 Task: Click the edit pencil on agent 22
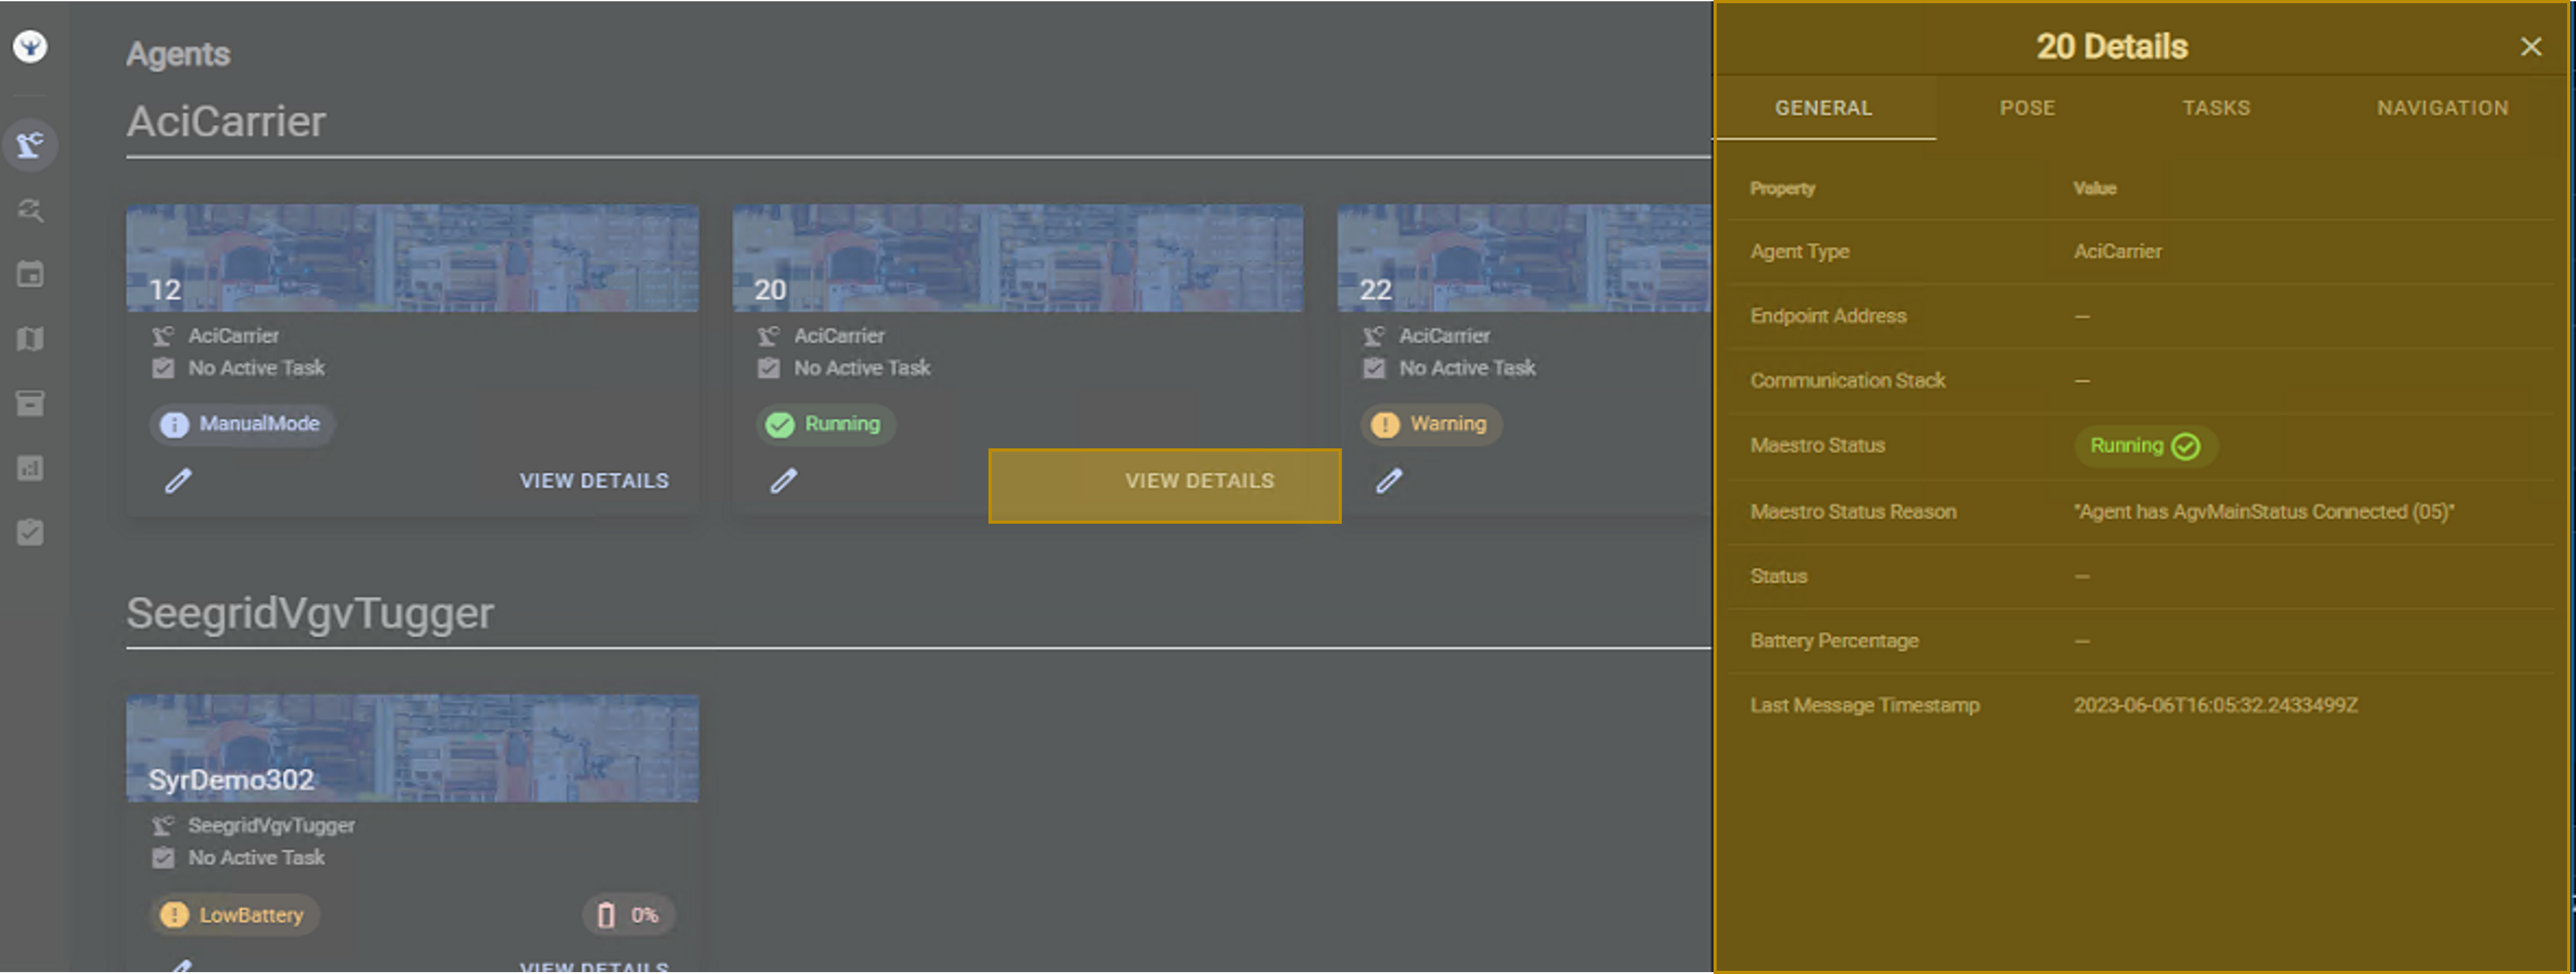click(1388, 481)
